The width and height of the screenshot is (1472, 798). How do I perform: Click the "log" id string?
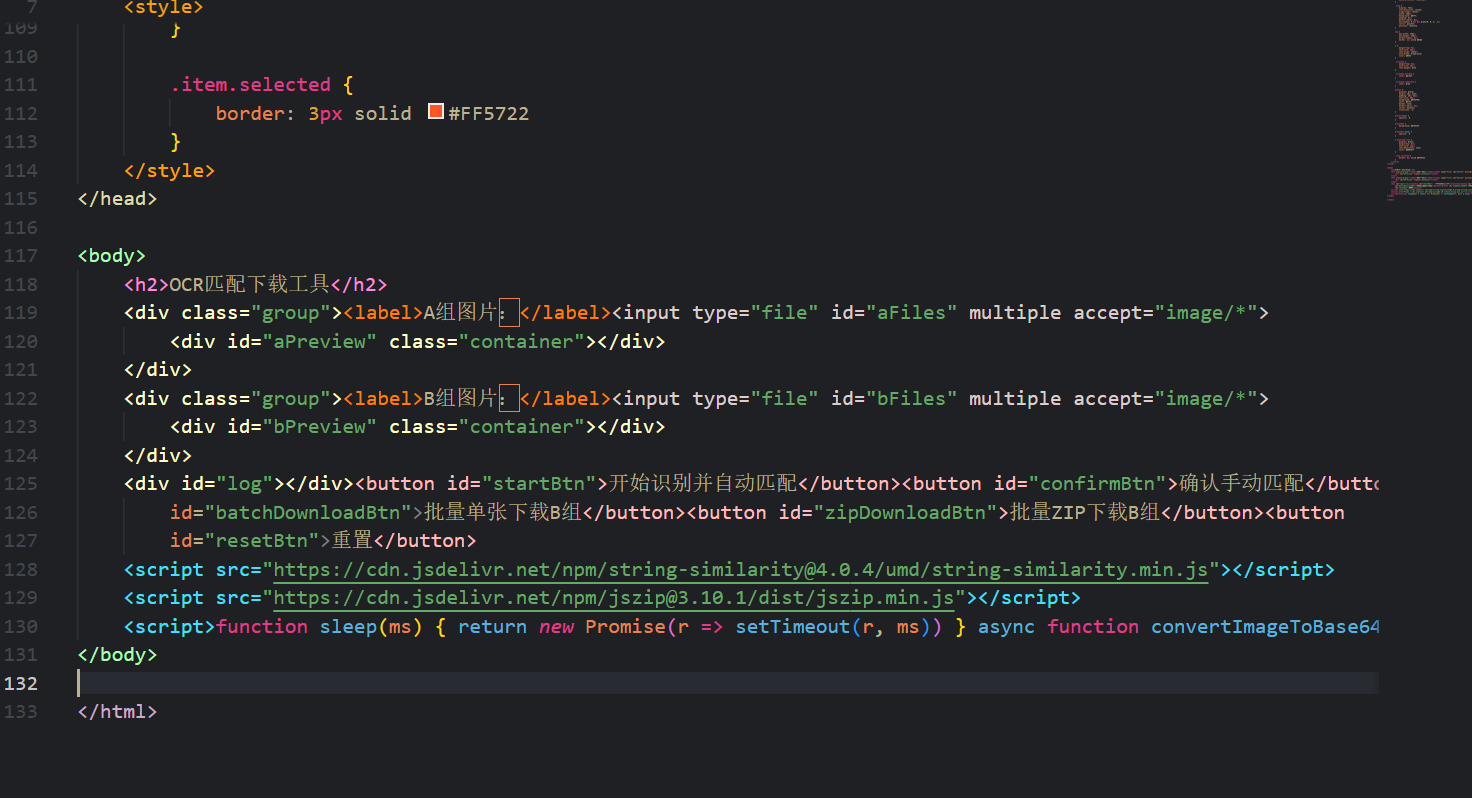pos(244,484)
